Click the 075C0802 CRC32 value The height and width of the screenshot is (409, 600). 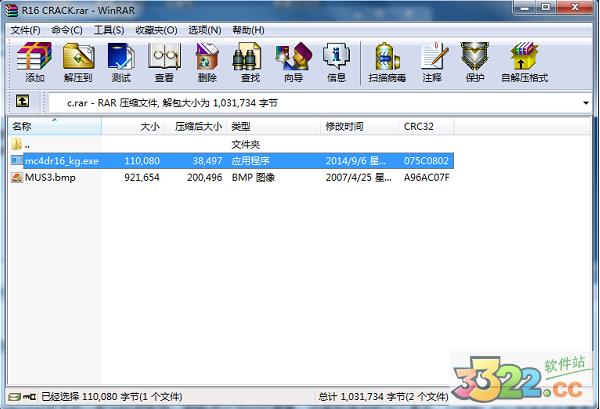click(426, 161)
